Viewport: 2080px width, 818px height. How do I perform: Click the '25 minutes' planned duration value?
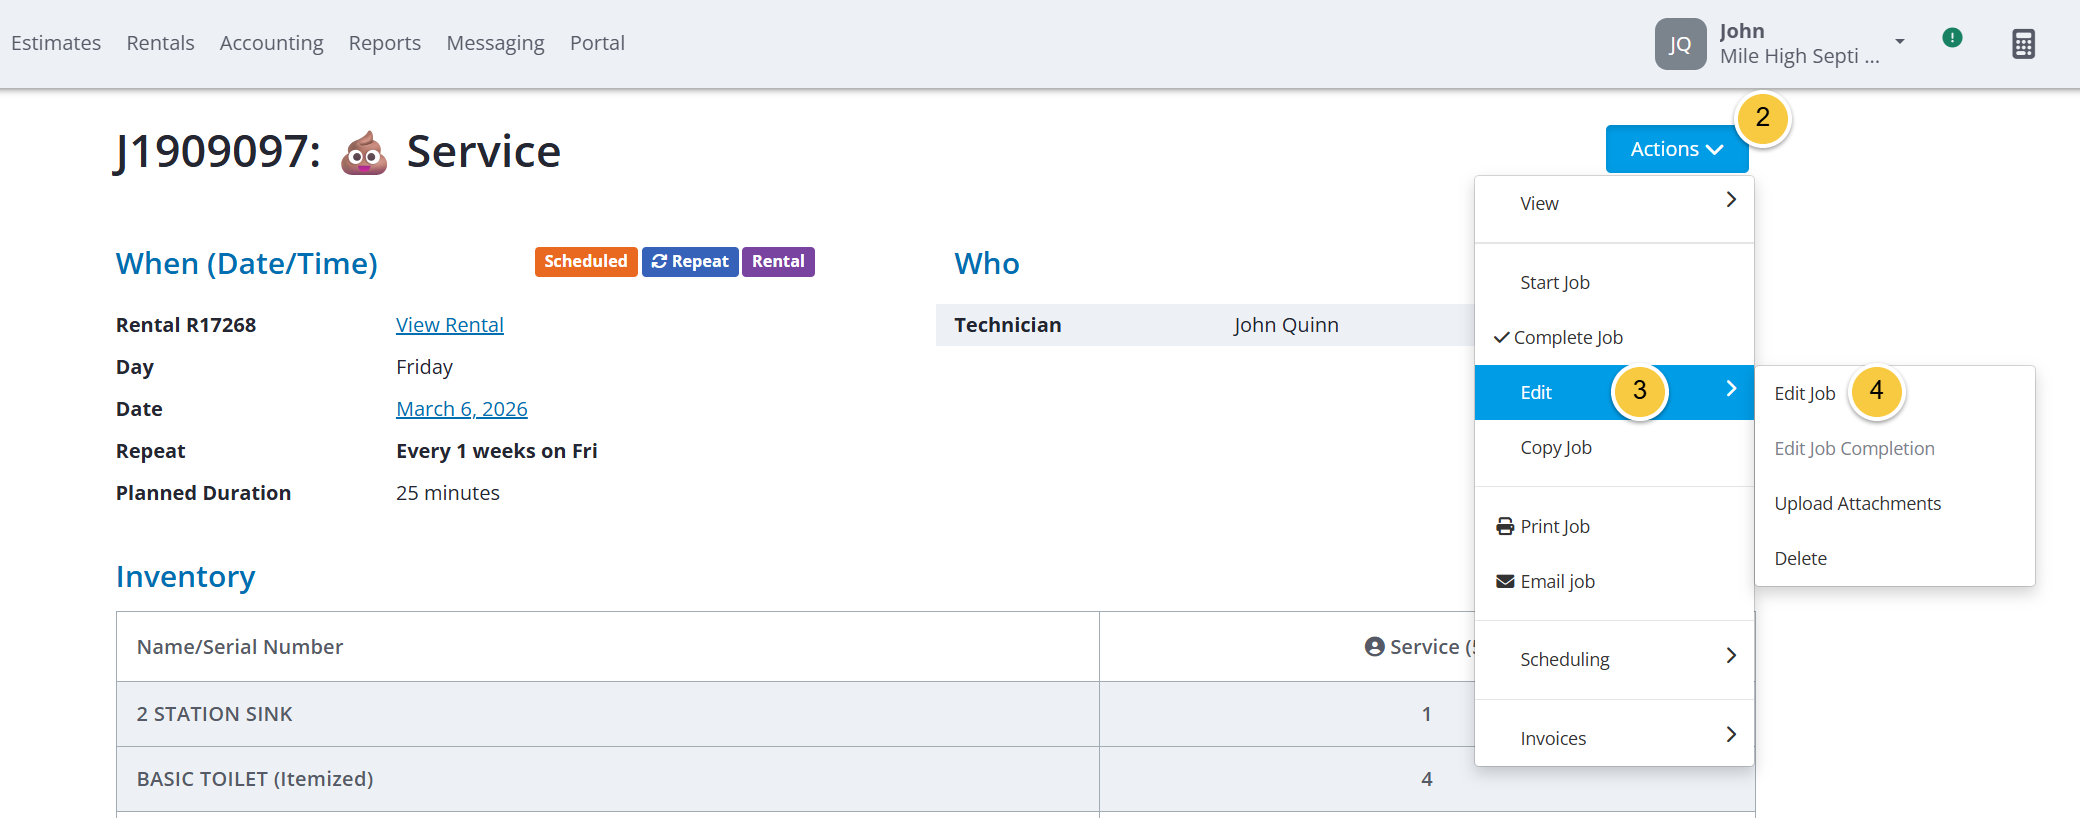point(448,493)
